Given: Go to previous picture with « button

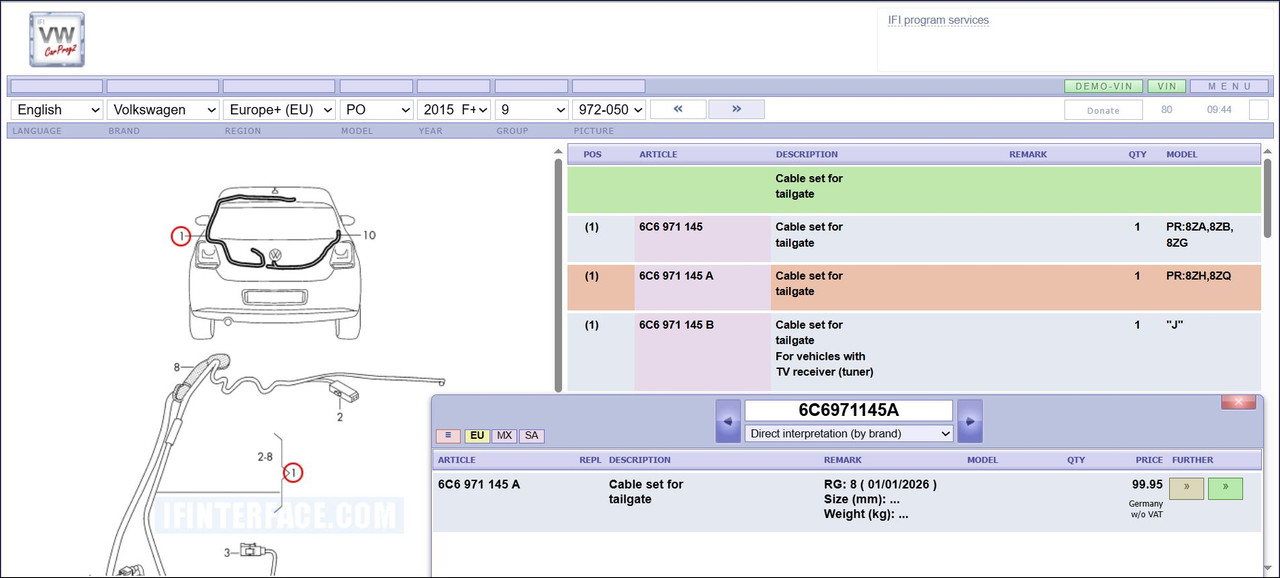Looking at the screenshot, I should click(x=678, y=109).
